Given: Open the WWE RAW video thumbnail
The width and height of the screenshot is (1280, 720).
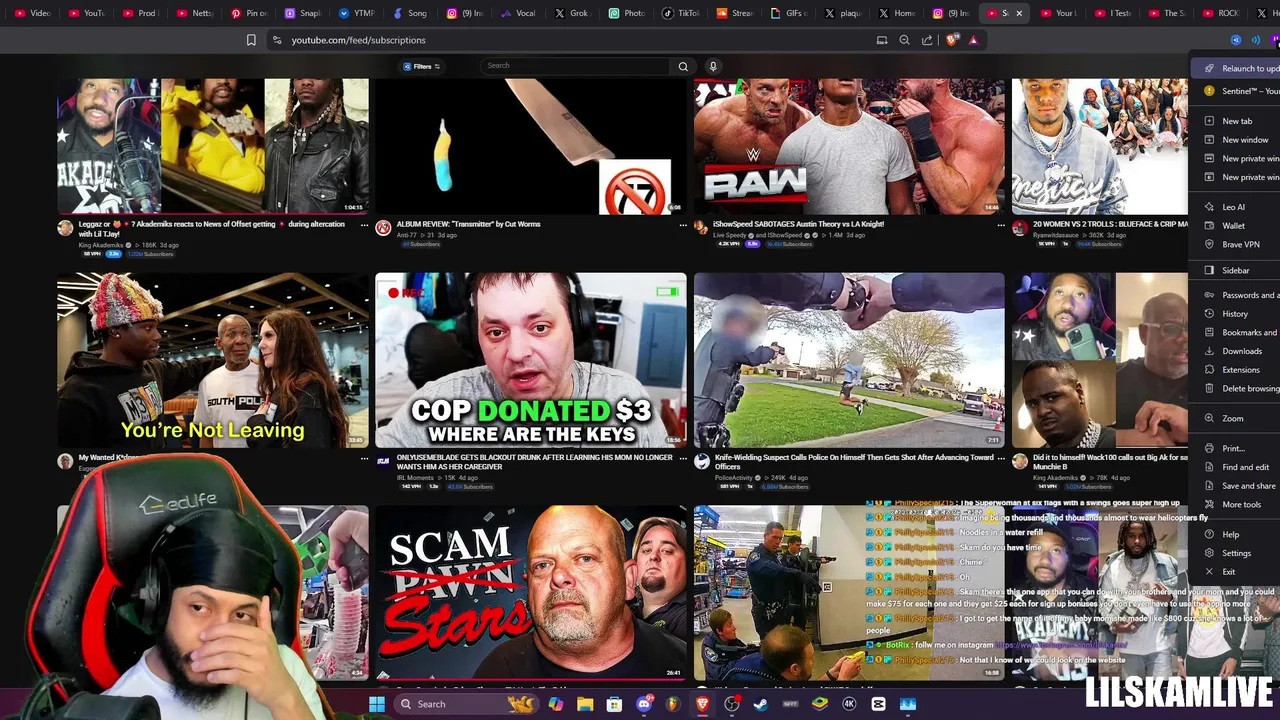Looking at the screenshot, I should 849,146.
